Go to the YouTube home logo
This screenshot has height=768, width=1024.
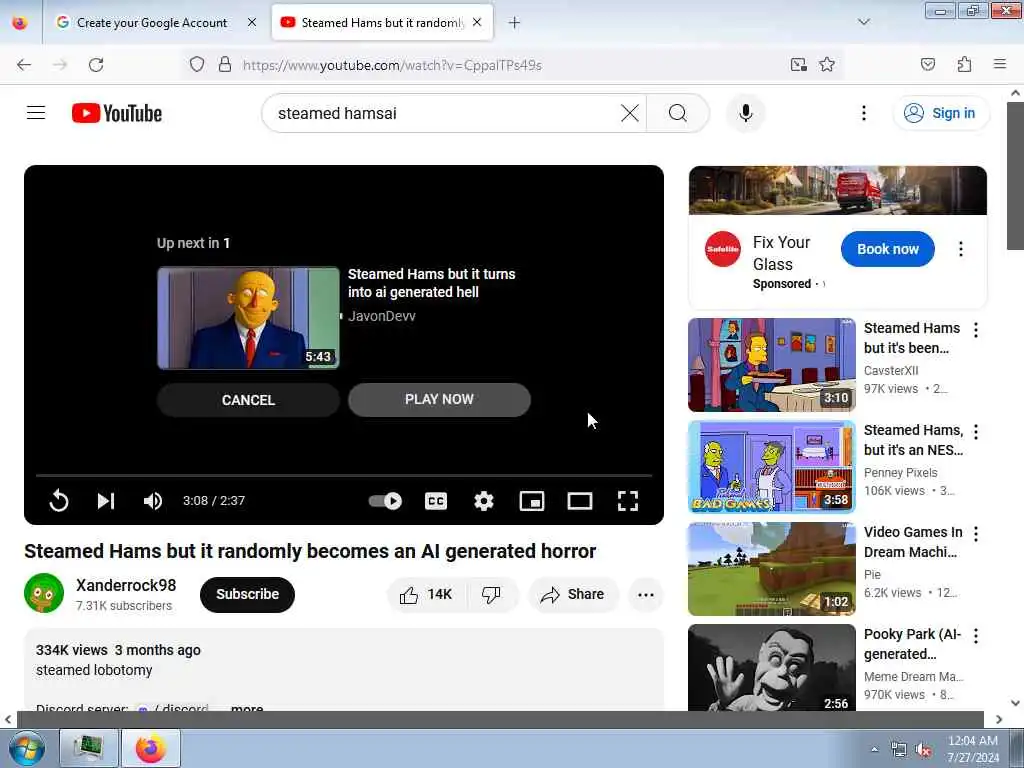tap(117, 113)
